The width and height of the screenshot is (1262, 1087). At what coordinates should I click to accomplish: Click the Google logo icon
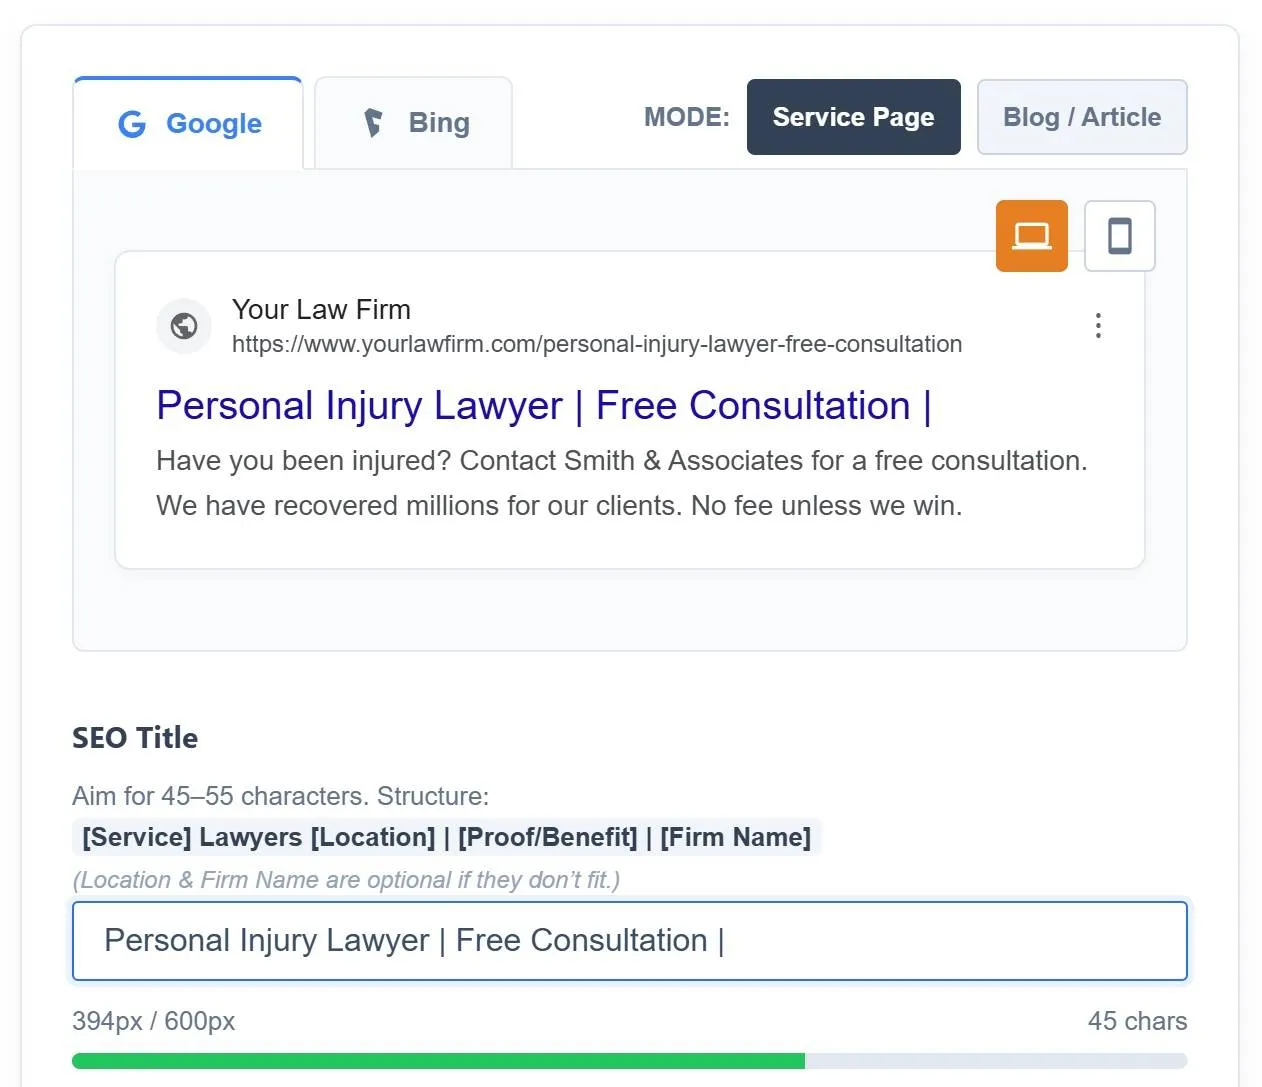pos(131,123)
